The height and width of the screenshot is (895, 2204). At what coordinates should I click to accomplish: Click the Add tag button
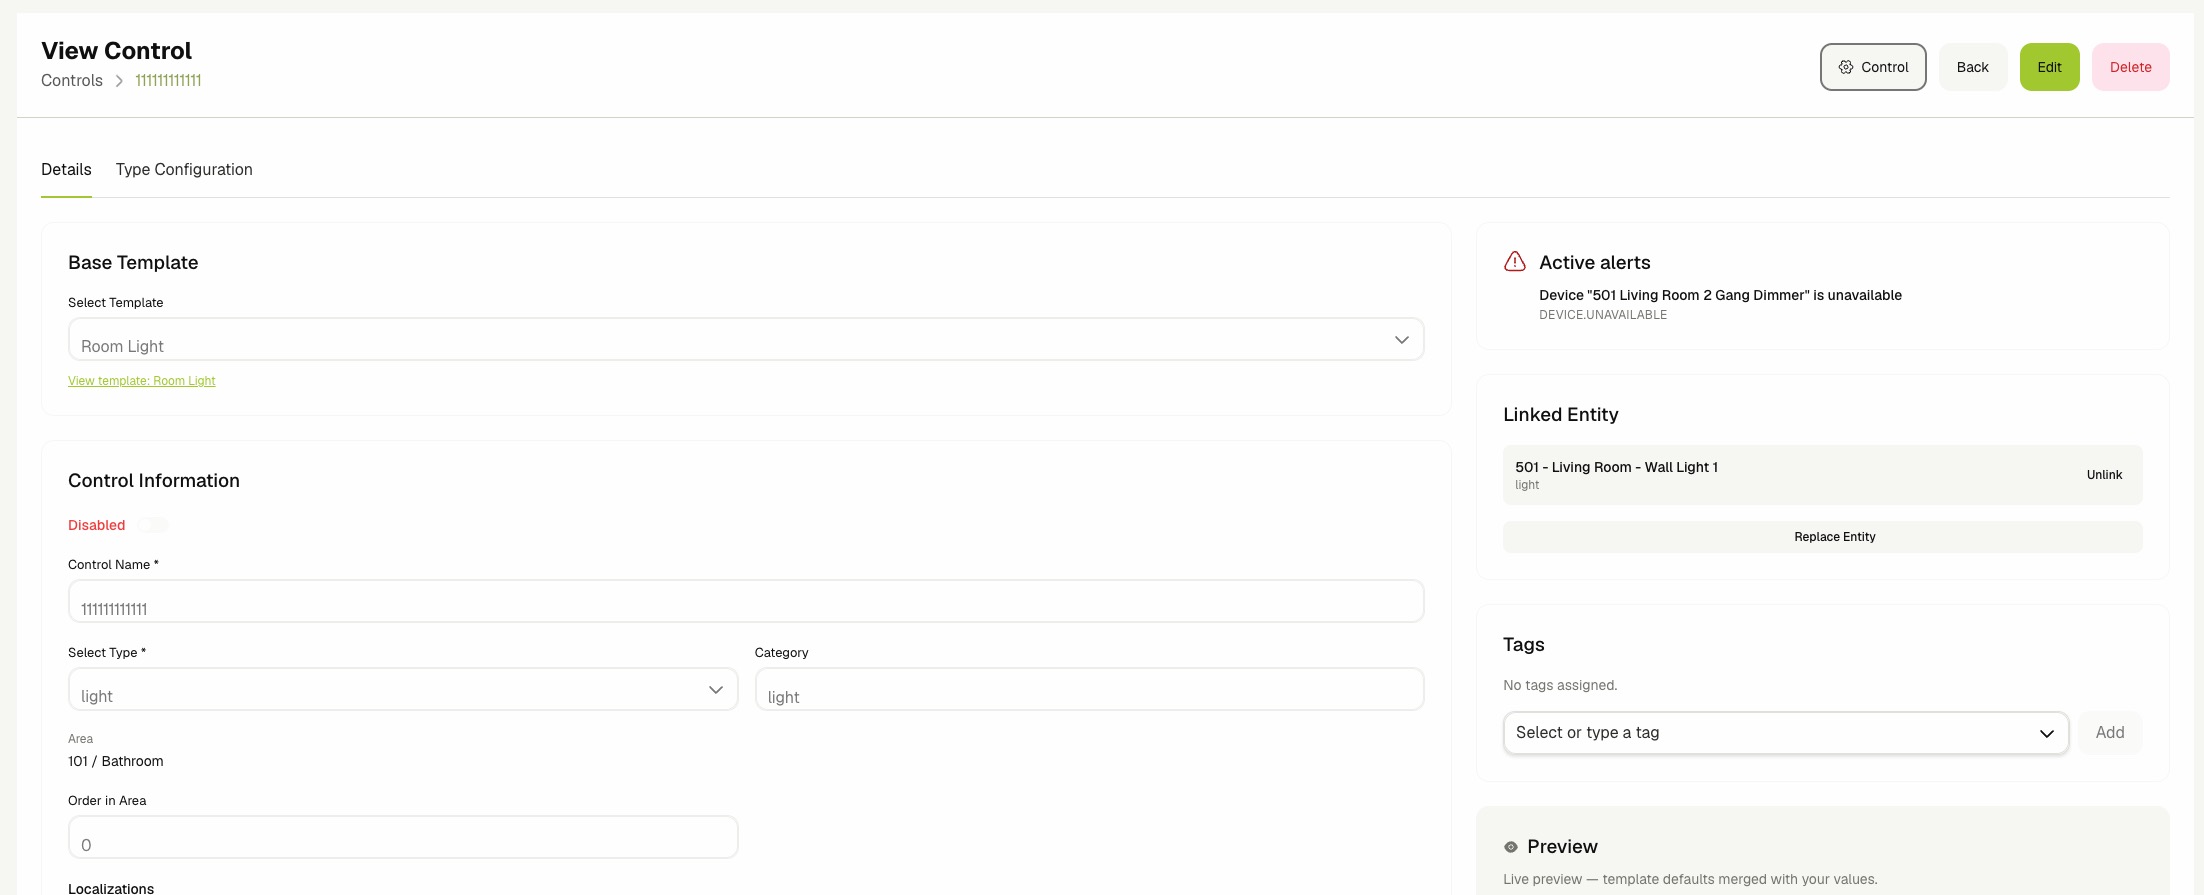point(2110,733)
